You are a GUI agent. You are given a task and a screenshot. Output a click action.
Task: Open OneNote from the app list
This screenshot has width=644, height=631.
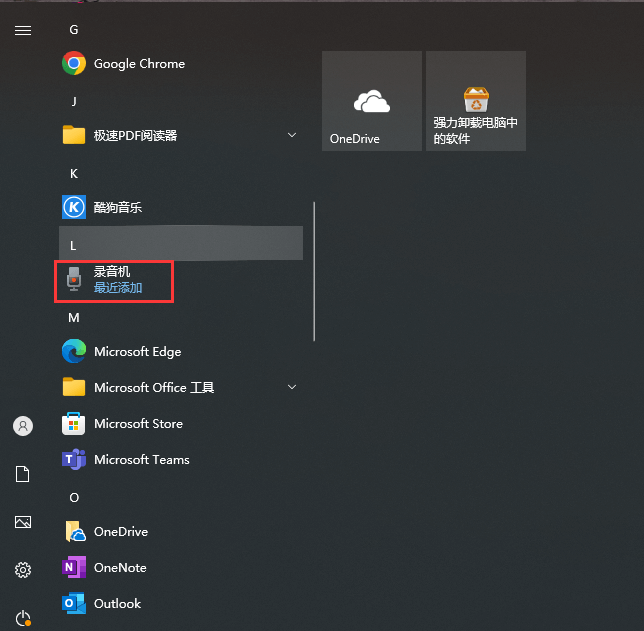pyautogui.click(x=119, y=568)
